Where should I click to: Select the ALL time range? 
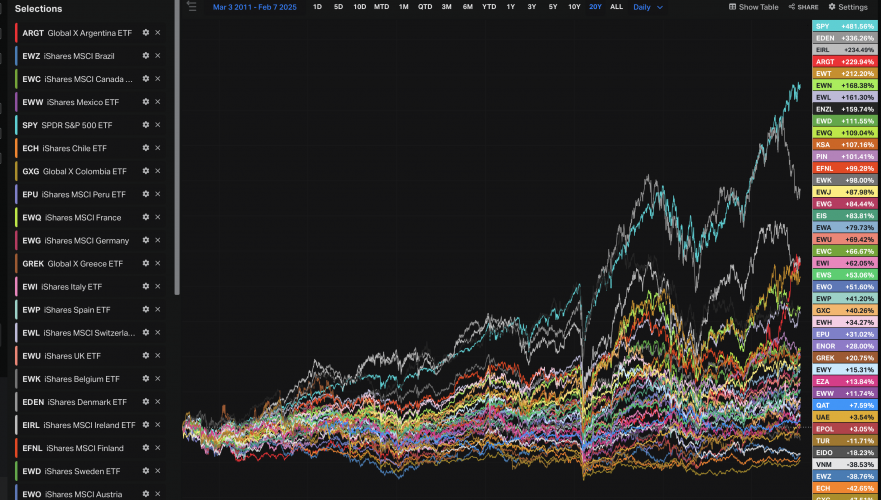click(x=616, y=7)
